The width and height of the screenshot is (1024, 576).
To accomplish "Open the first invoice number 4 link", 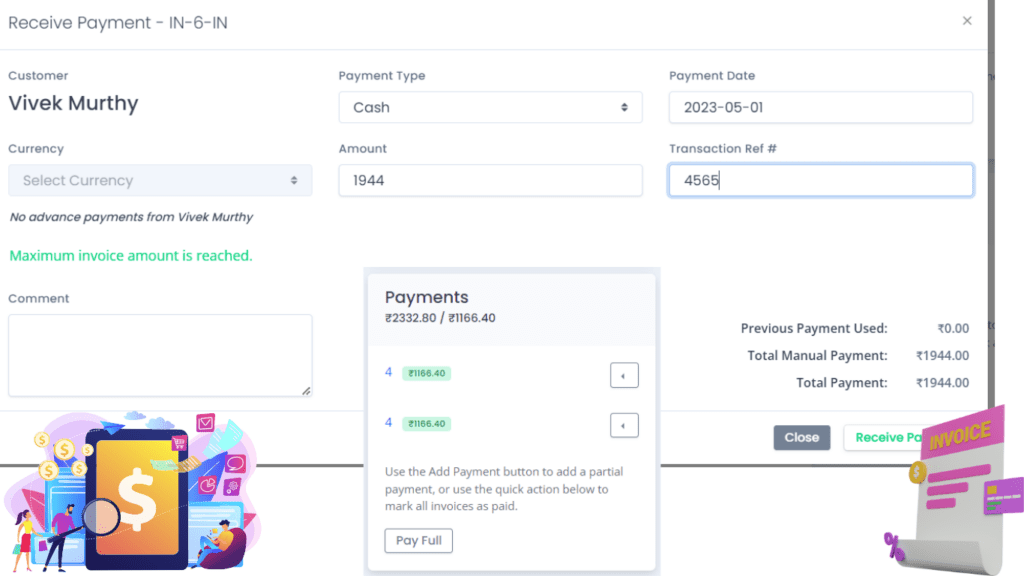I will (389, 372).
